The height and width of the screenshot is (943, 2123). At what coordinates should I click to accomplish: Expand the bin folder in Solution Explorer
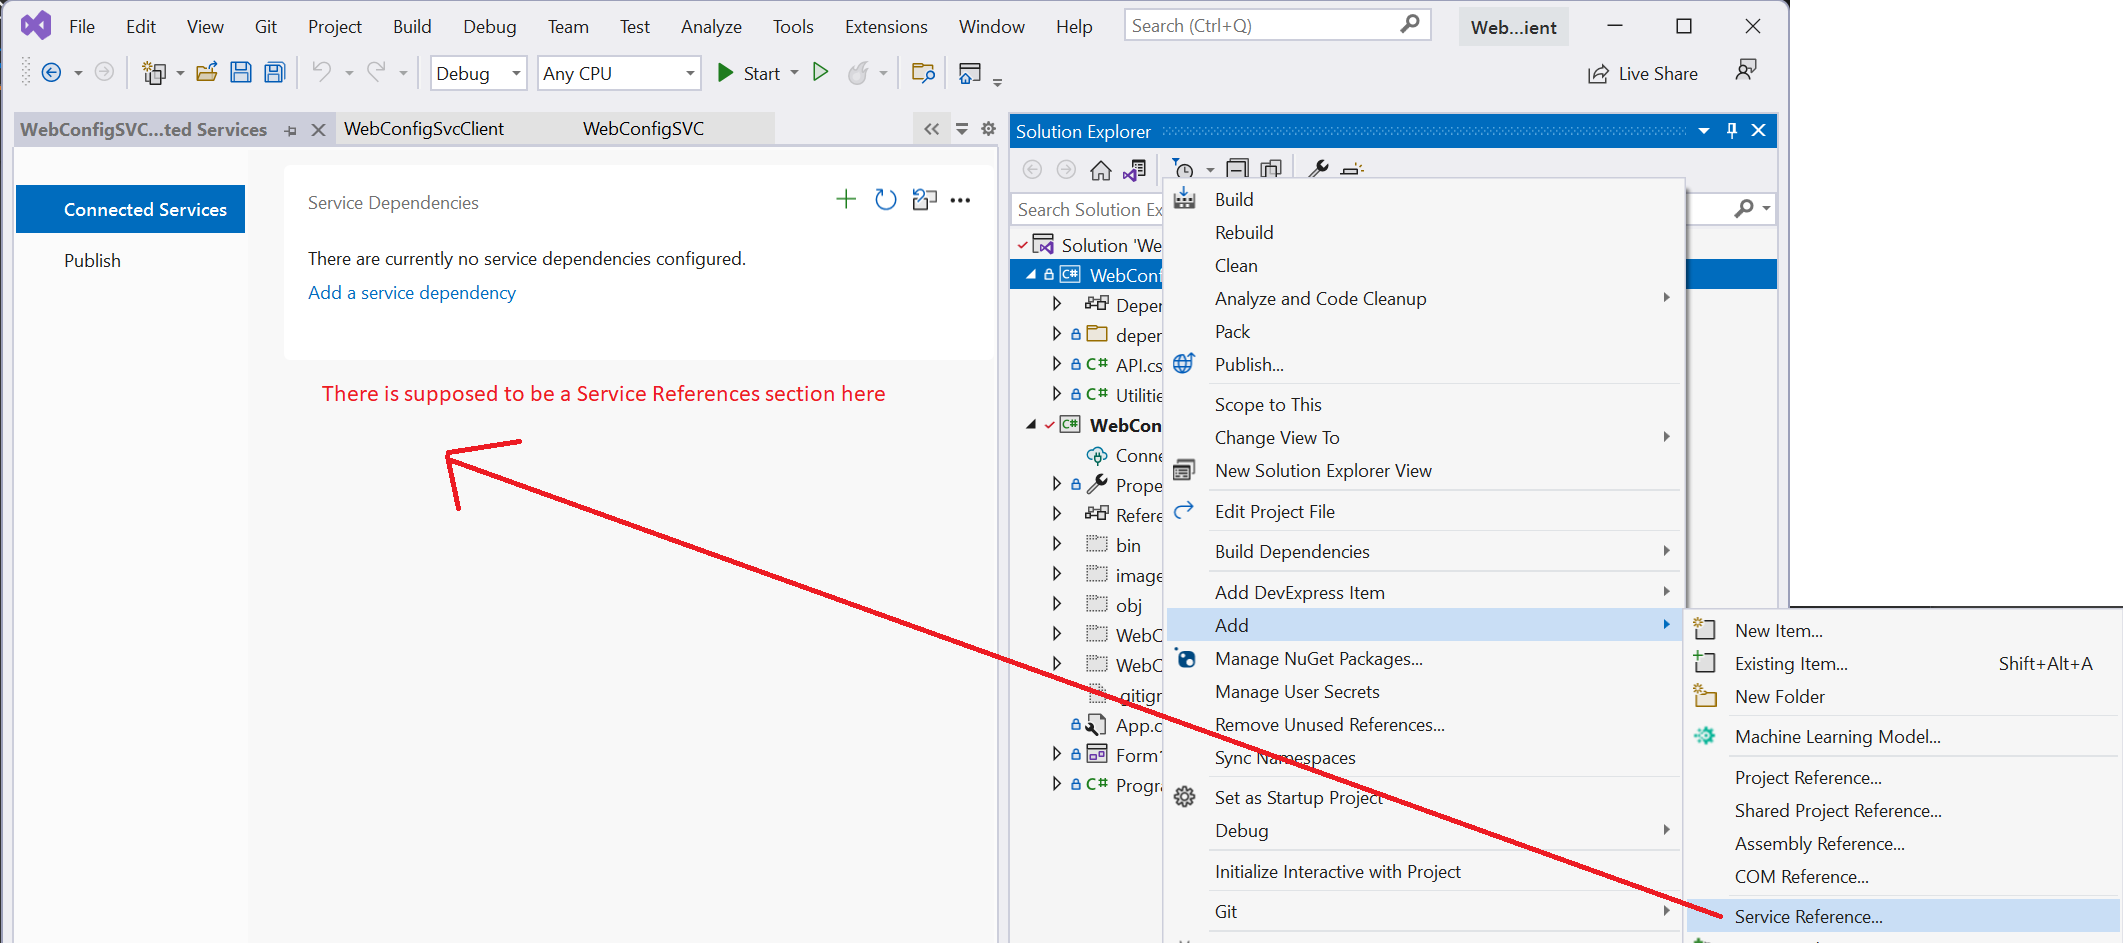point(1057,544)
